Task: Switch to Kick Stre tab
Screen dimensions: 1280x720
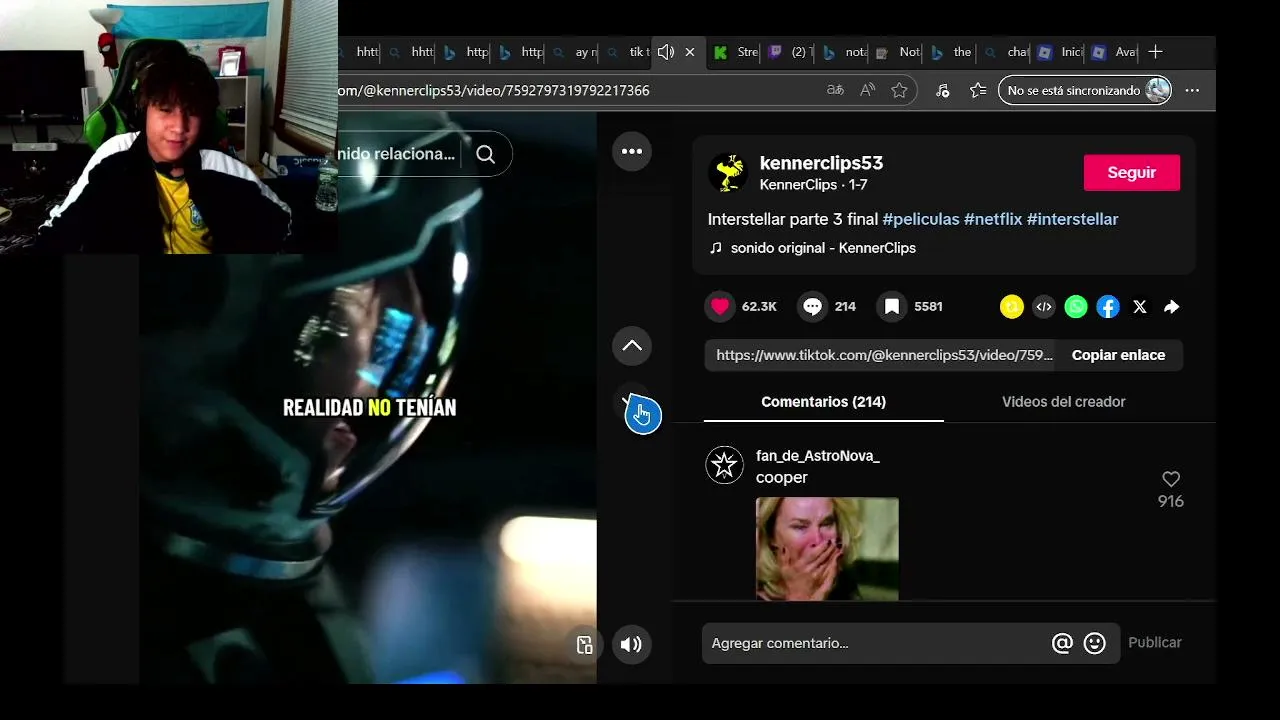Action: (735, 52)
